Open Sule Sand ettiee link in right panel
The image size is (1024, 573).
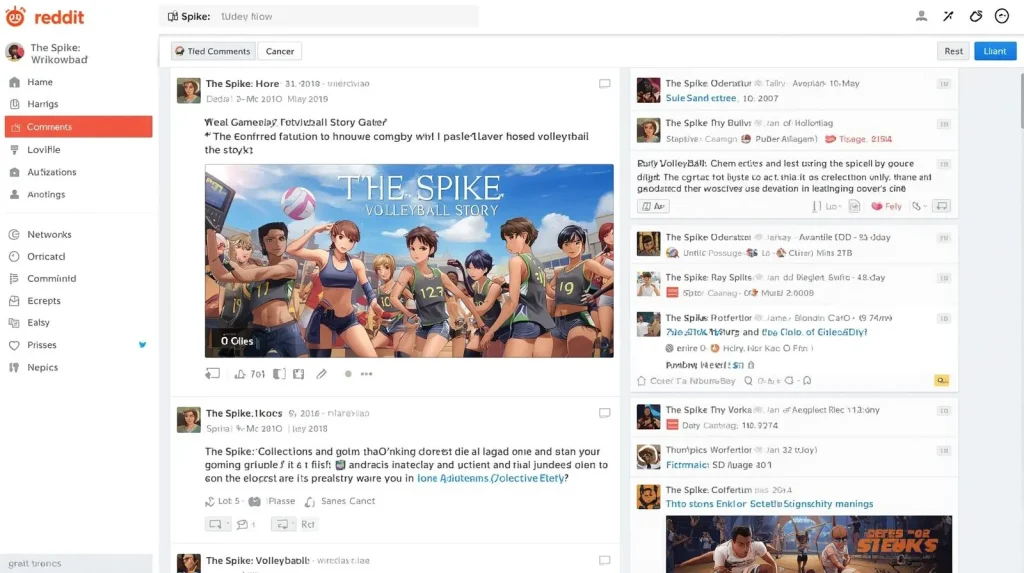click(701, 98)
